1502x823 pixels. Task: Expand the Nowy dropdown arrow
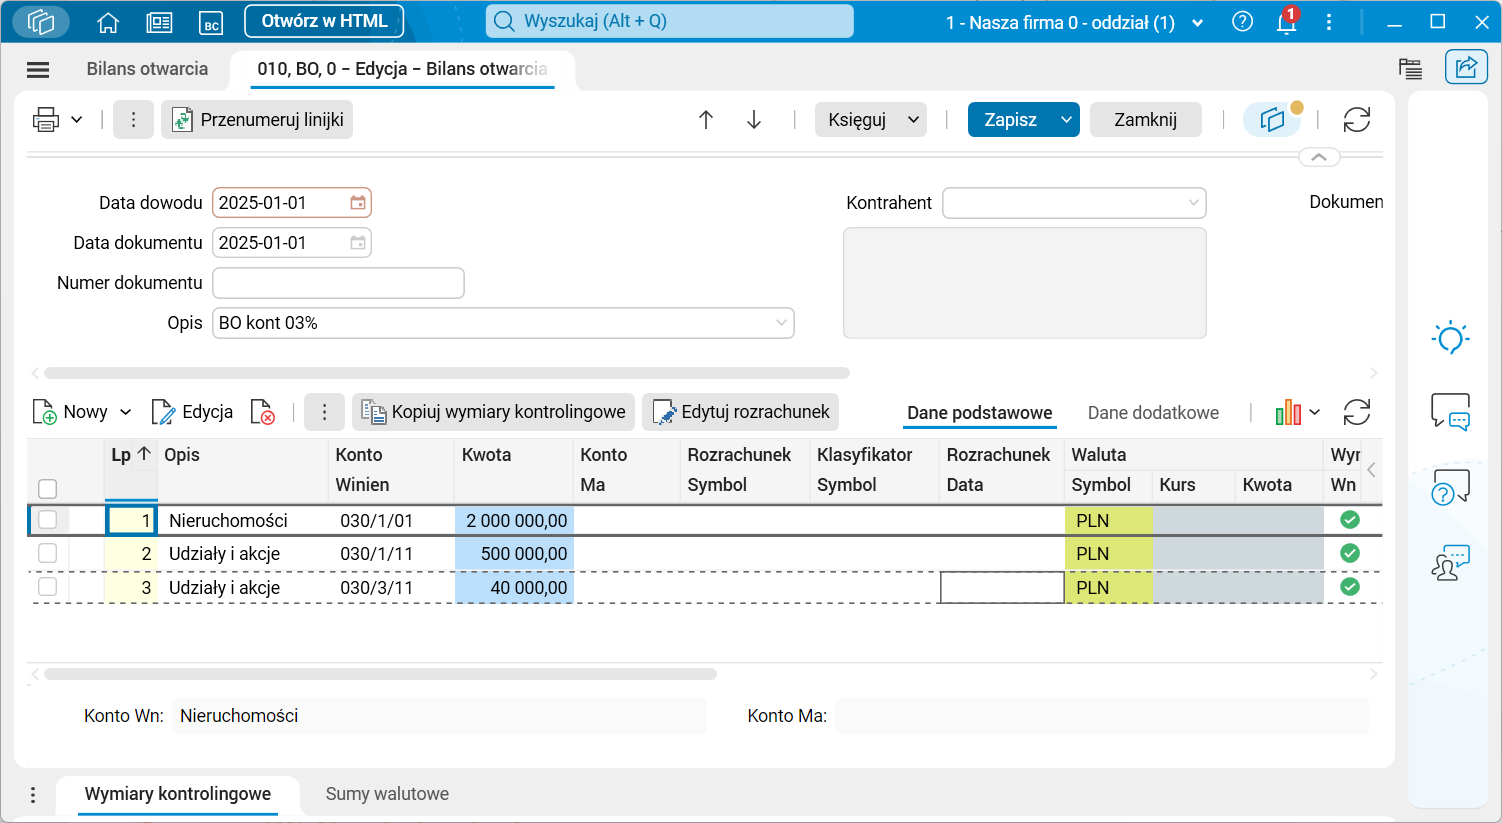click(x=126, y=412)
